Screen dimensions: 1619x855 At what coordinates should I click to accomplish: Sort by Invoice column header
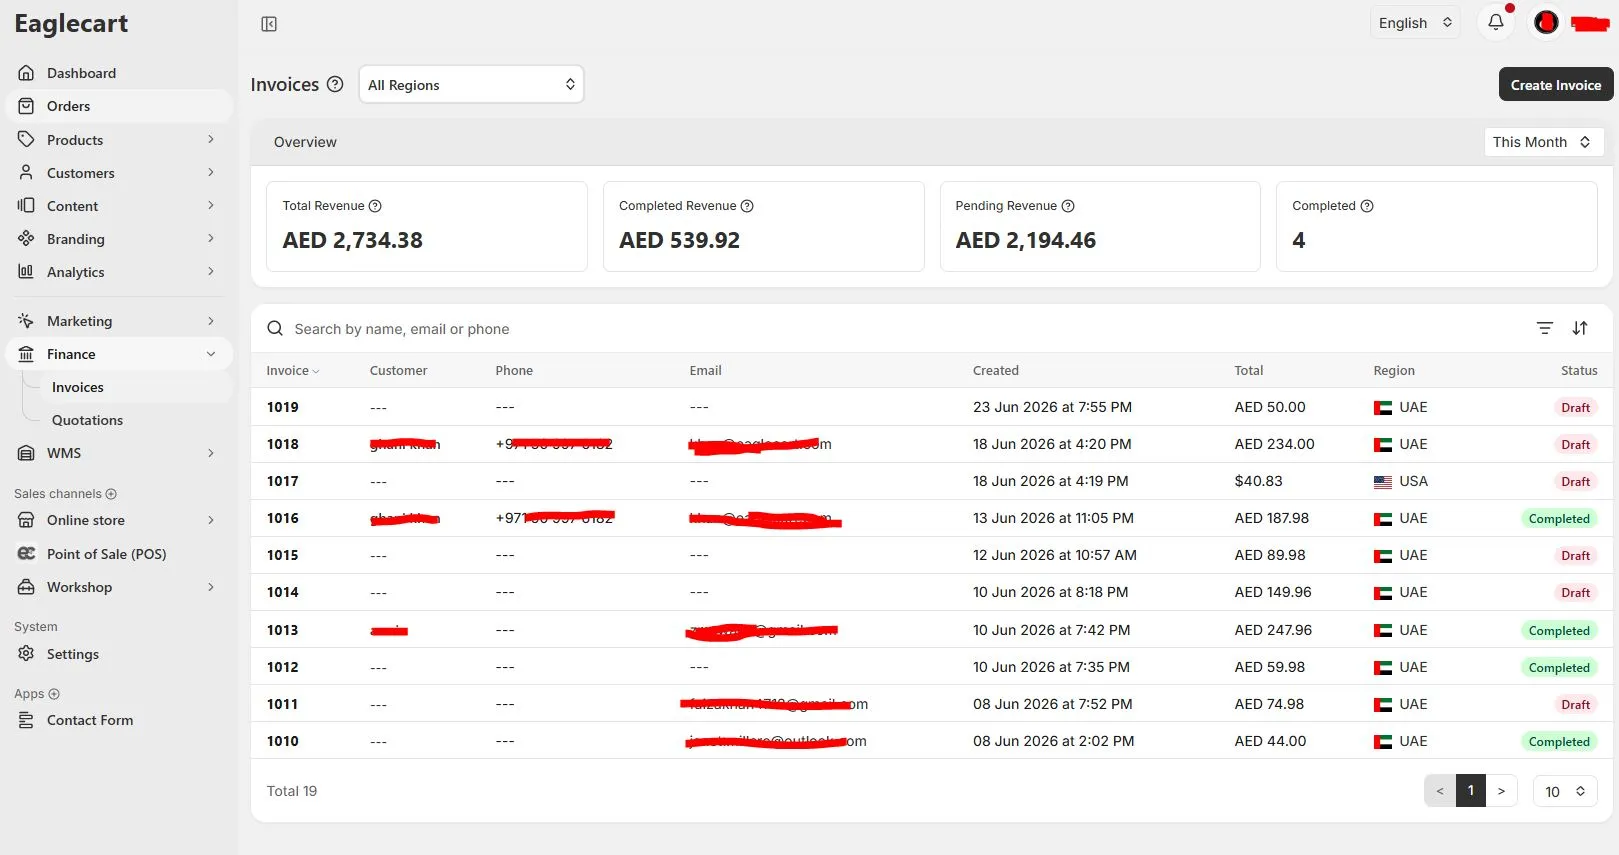coord(293,370)
